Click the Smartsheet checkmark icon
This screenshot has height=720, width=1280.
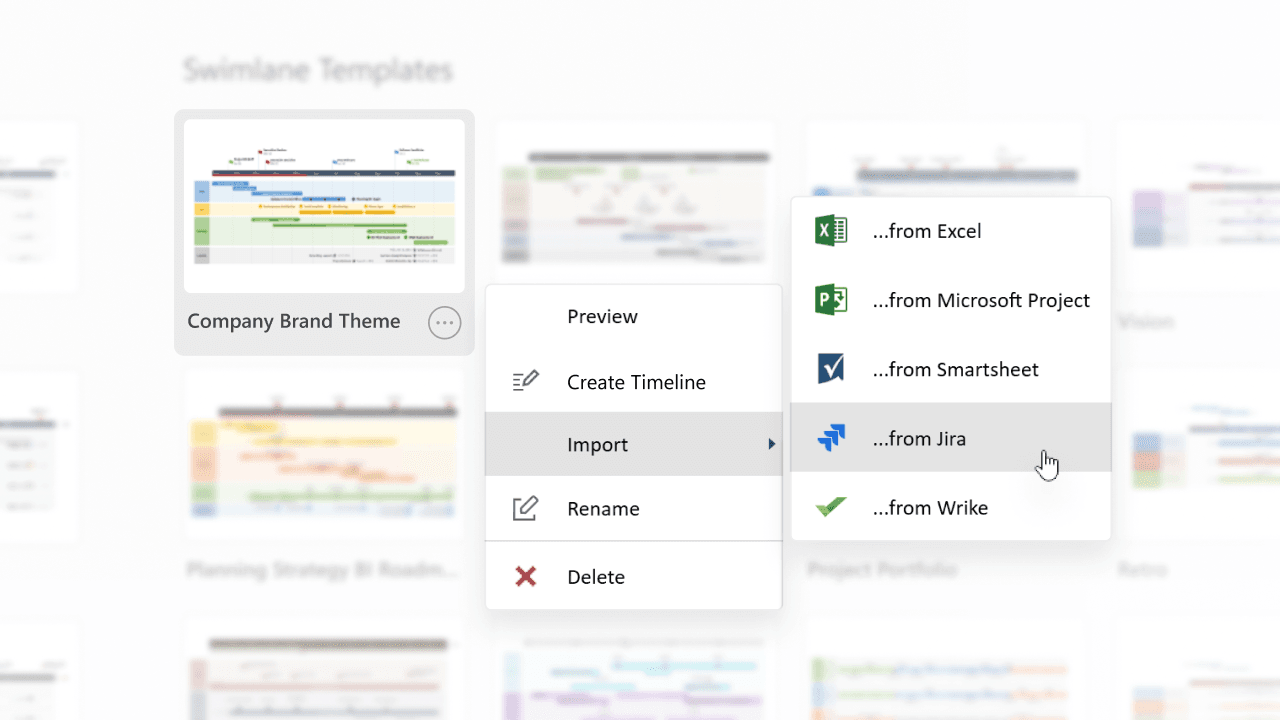point(831,369)
